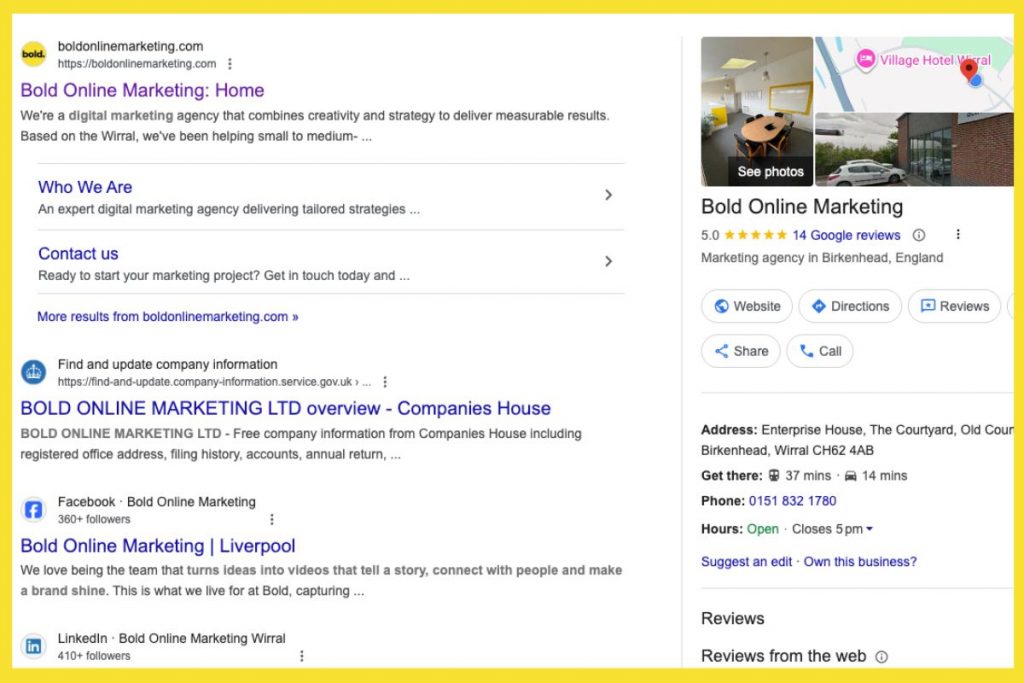
Task: Click the Facebook icon next to the Liverpool result
Action: click(x=33, y=510)
